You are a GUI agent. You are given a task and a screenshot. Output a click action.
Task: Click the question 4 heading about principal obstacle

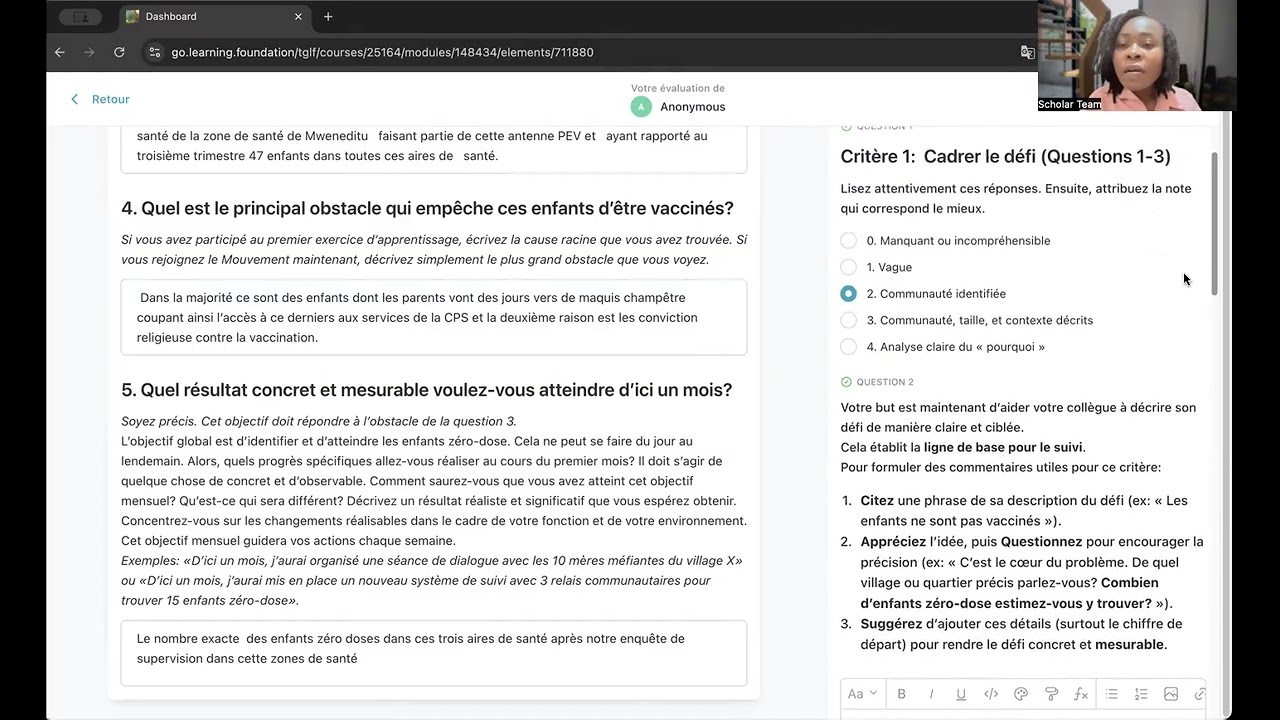(x=427, y=208)
